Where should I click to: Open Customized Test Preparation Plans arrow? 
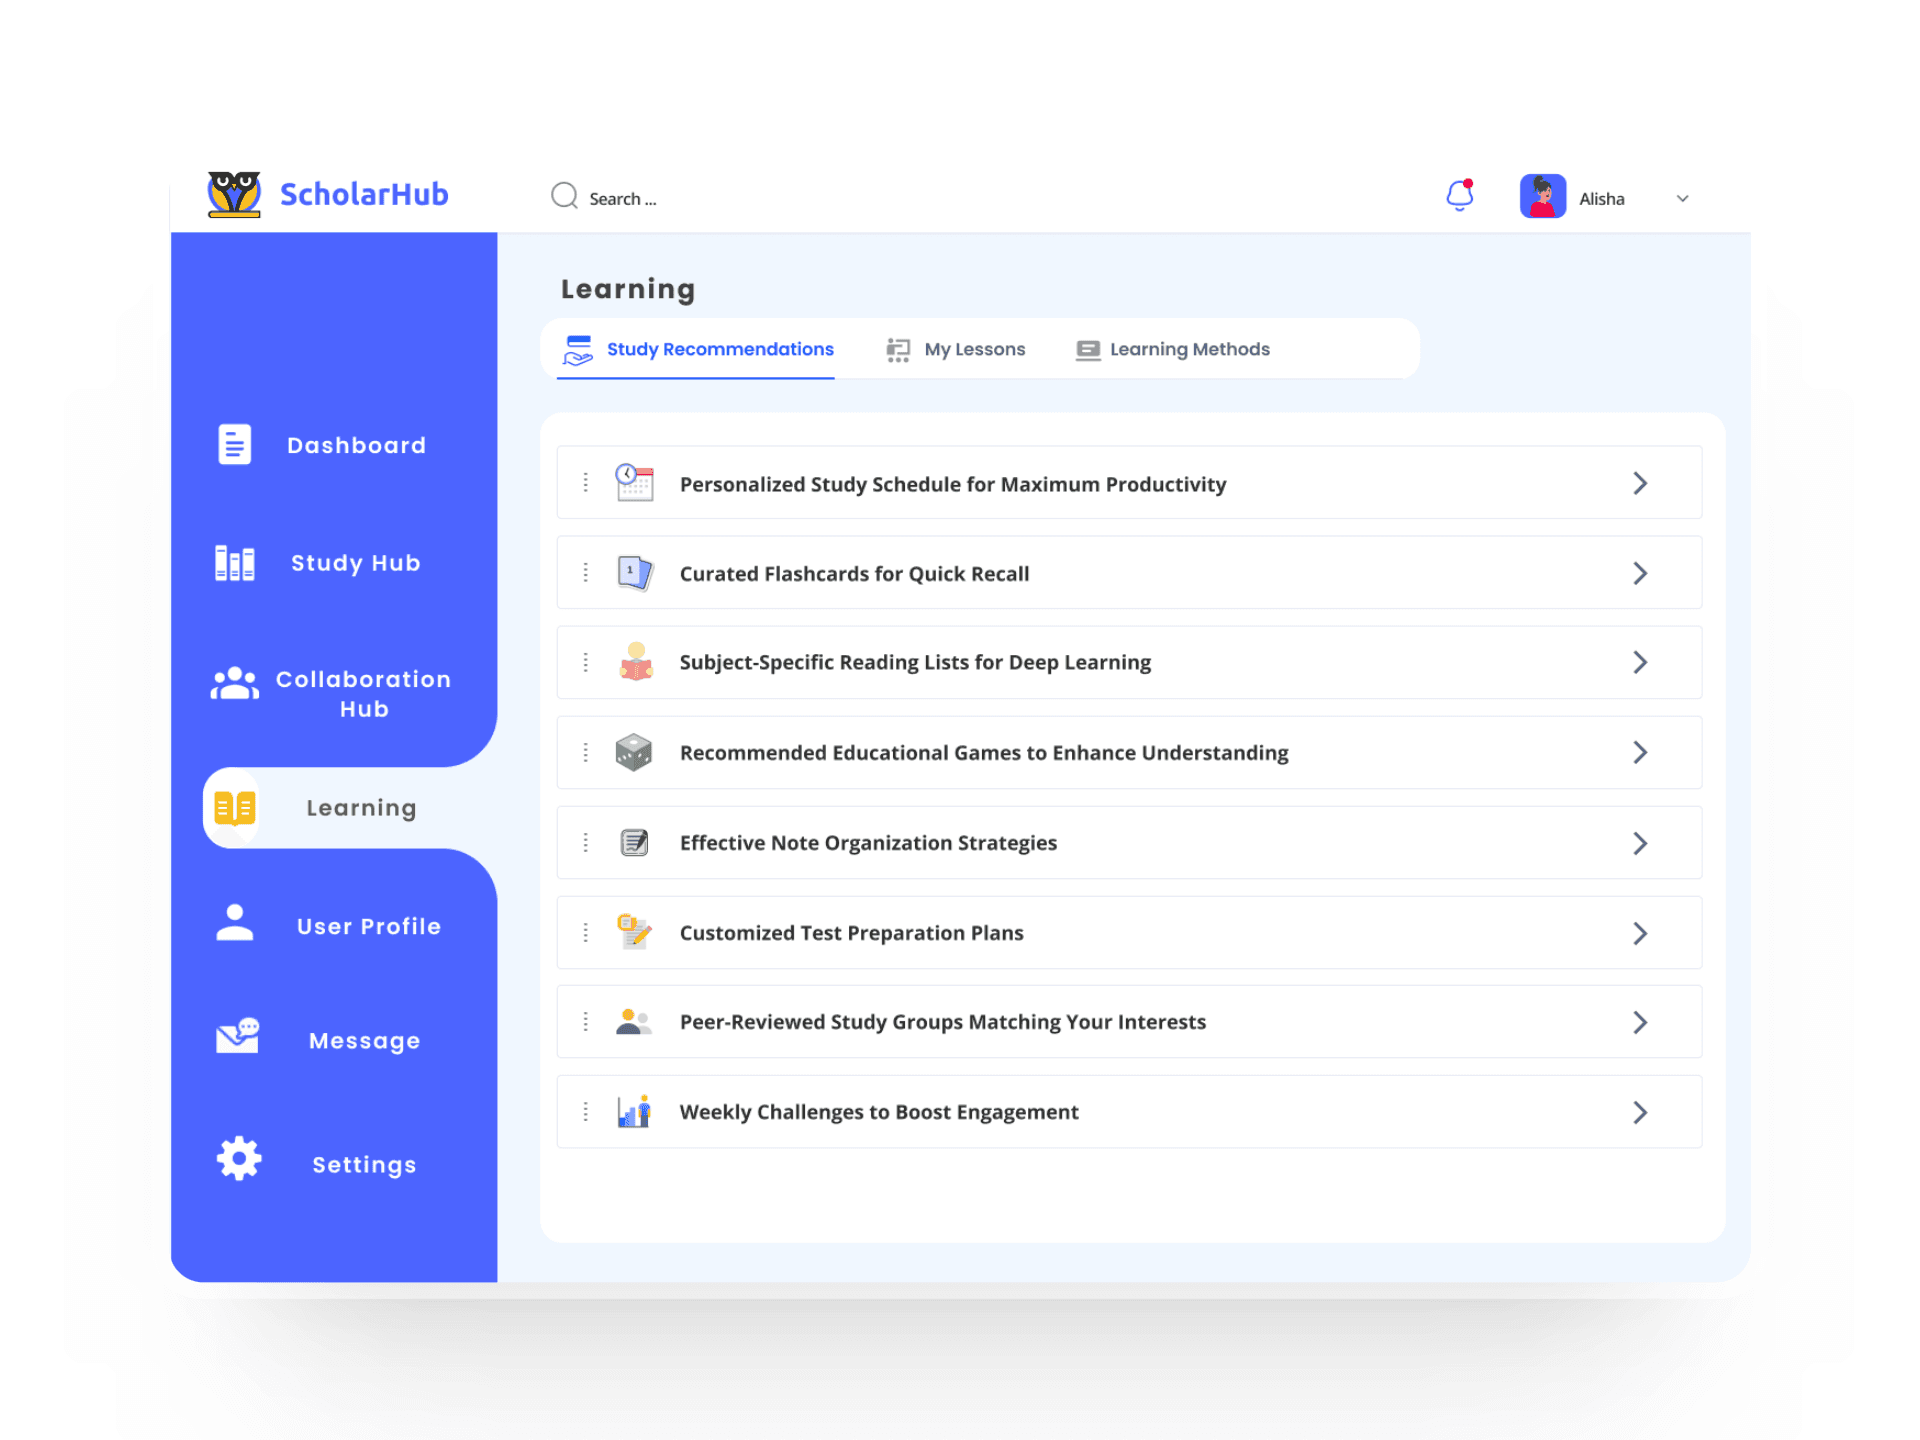click(x=1640, y=933)
